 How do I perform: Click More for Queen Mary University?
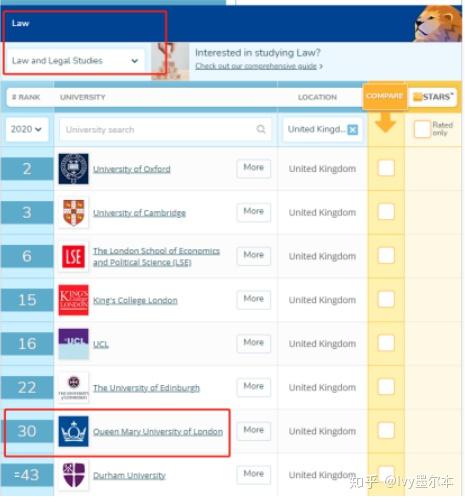point(254,430)
